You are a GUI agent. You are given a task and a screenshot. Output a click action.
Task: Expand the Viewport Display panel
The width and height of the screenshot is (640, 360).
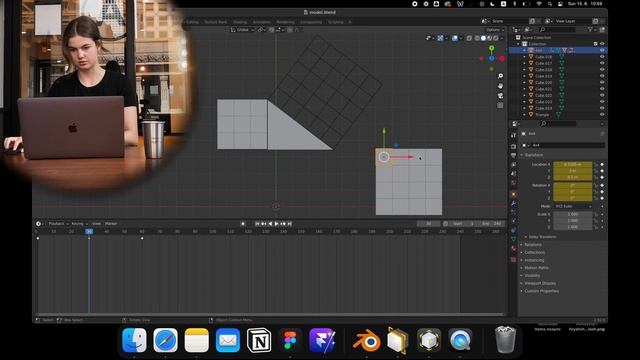(540, 283)
